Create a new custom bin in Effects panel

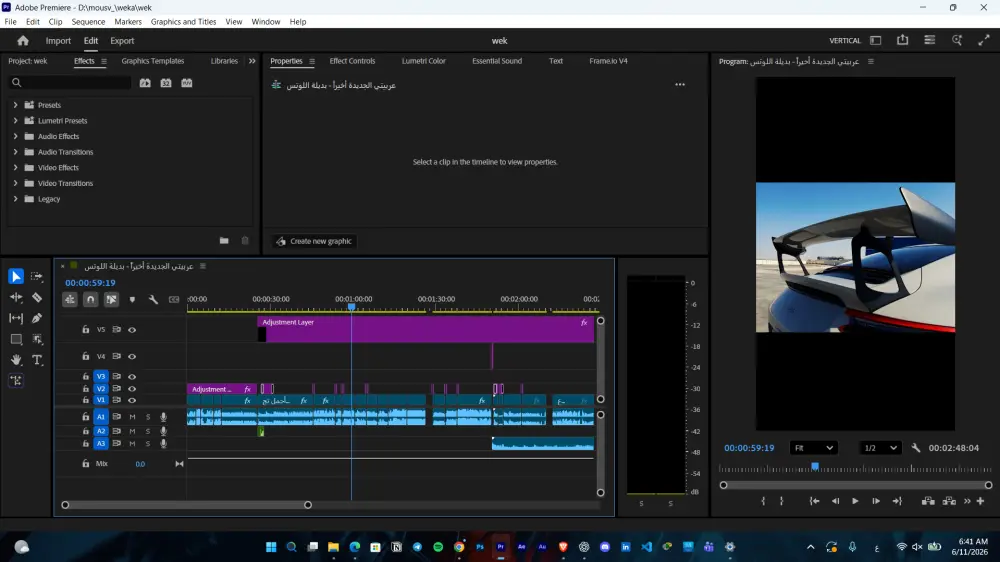coord(224,240)
